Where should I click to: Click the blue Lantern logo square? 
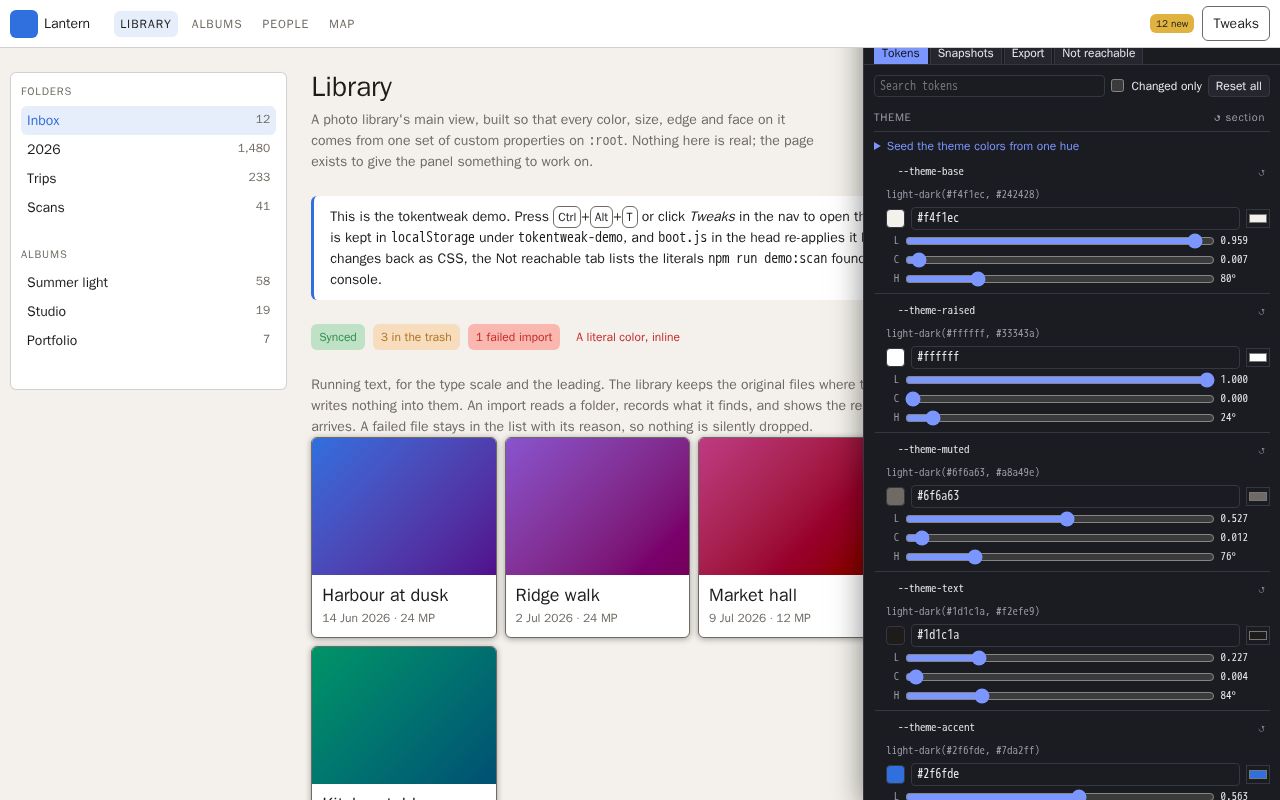coord(24,24)
